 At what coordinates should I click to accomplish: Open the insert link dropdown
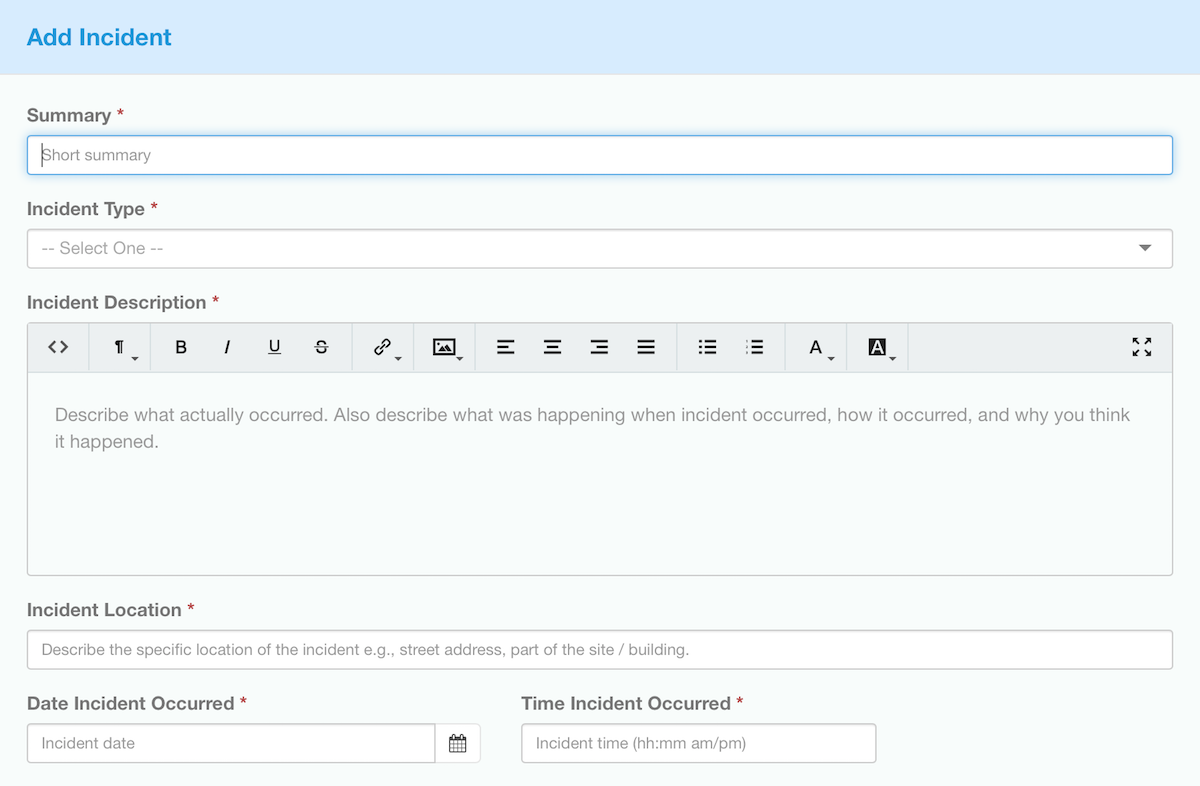pyautogui.click(x=383, y=347)
